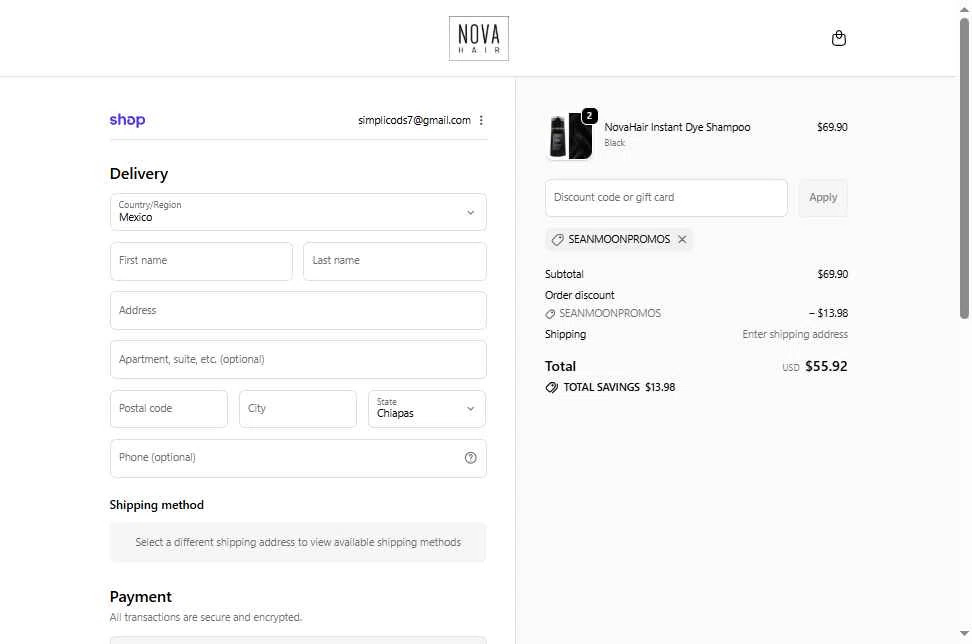Click the NovaHair shampoo product thumbnail
Viewport: 972px width, 644px height.
coord(570,137)
